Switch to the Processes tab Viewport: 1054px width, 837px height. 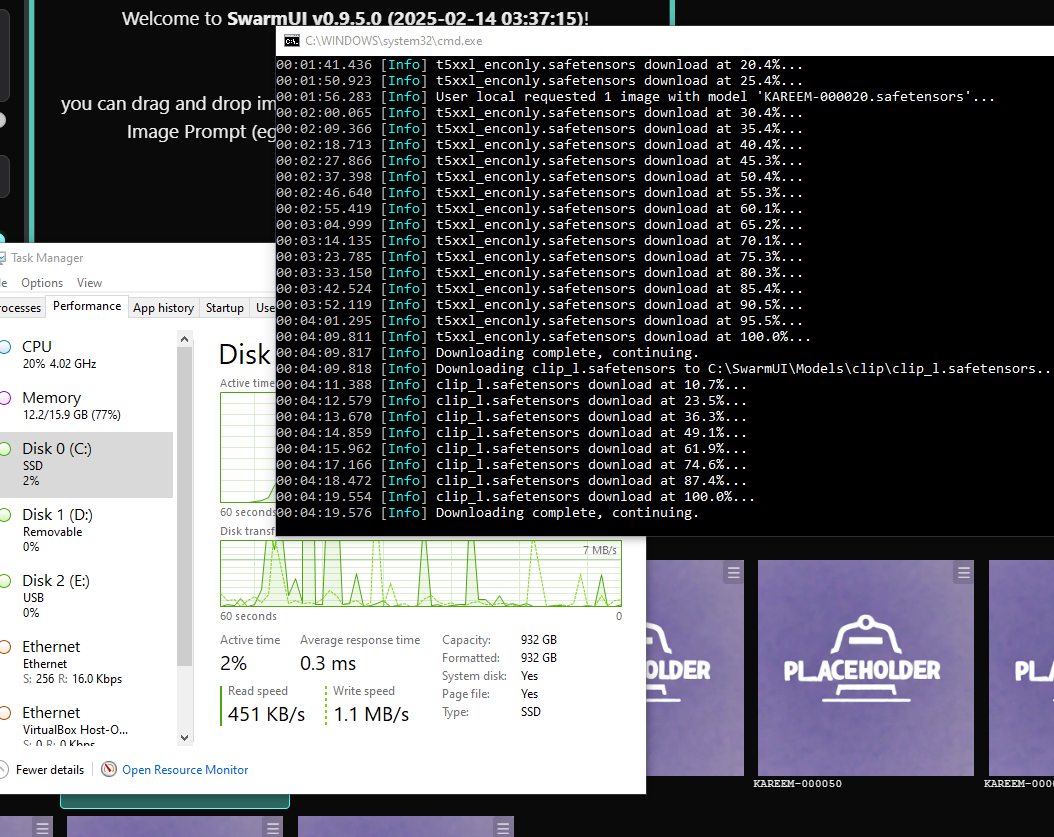coord(21,308)
